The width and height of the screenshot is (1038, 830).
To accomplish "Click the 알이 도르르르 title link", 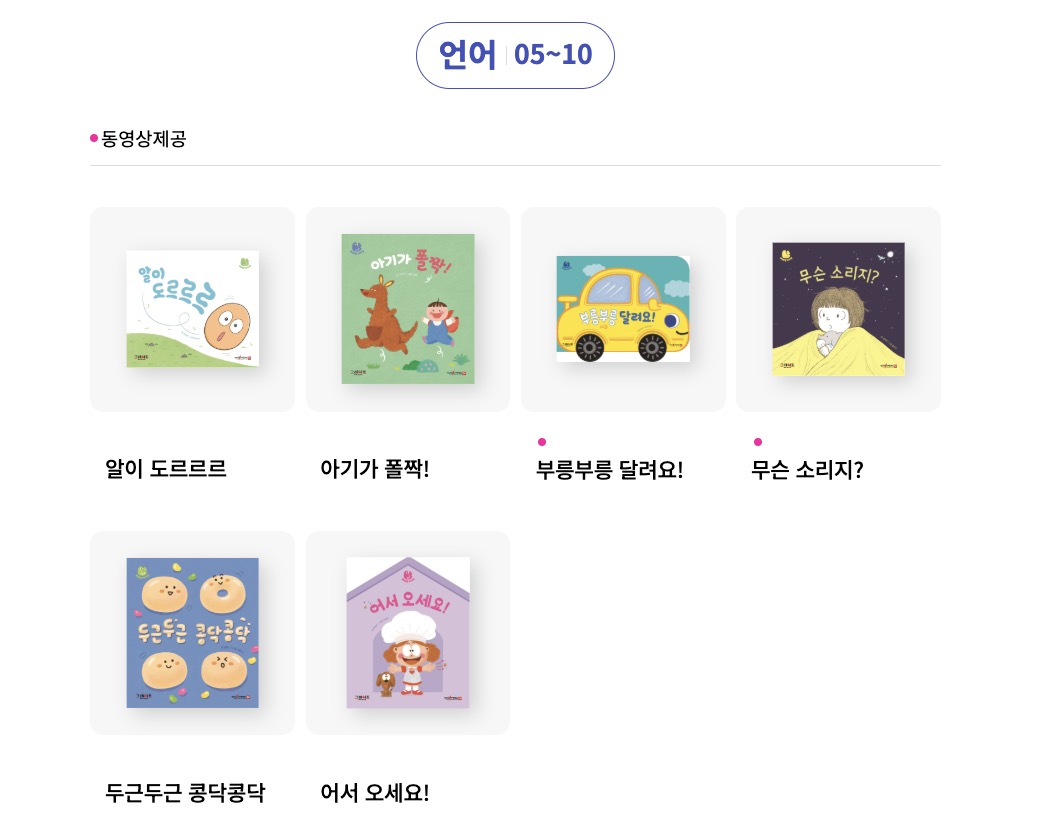I will 166,469.
